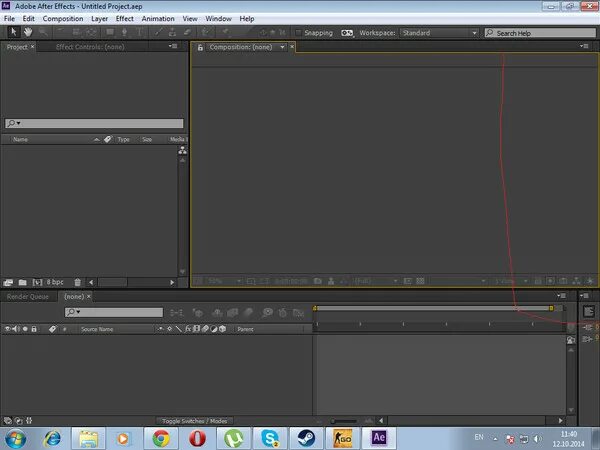This screenshot has height=450, width=600.
Task: Click the Search Help input field
Action: (x=540, y=33)
